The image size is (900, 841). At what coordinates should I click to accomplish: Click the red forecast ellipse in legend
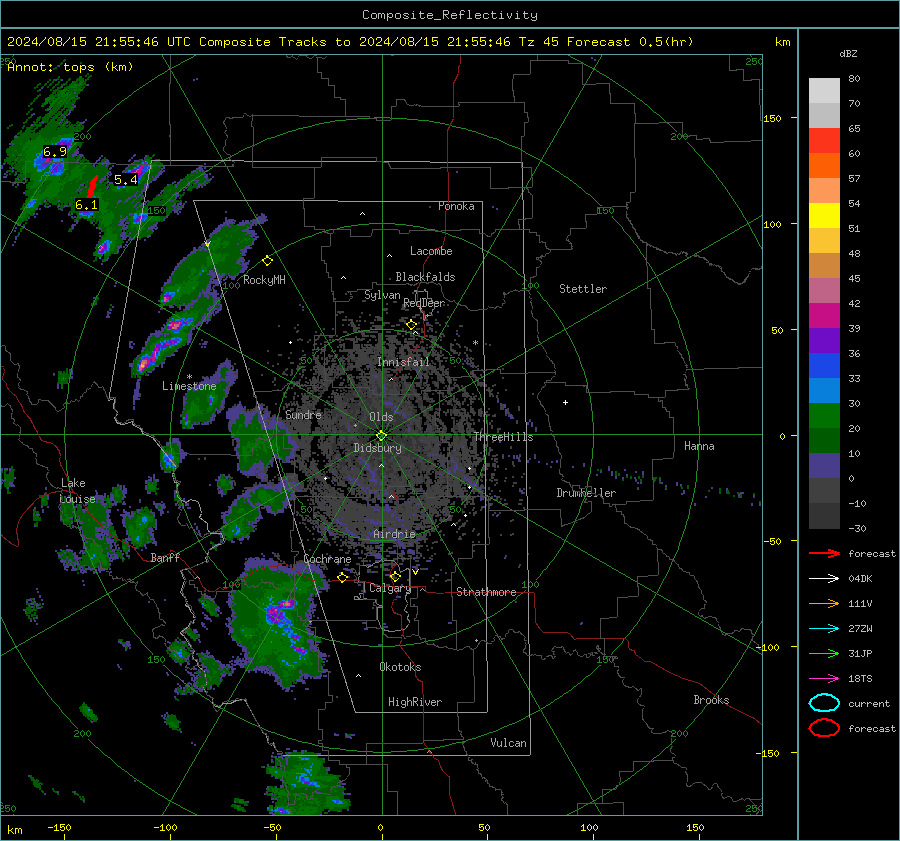pyautogui.click(x=824, y=728)
